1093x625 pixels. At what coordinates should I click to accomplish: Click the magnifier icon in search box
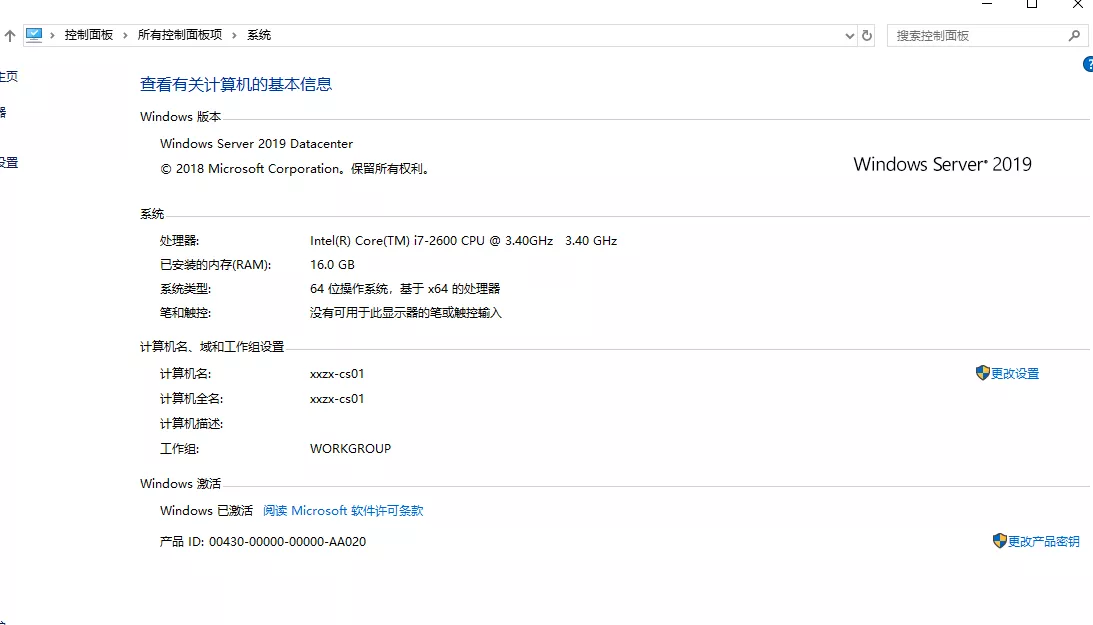[1075, 35]
